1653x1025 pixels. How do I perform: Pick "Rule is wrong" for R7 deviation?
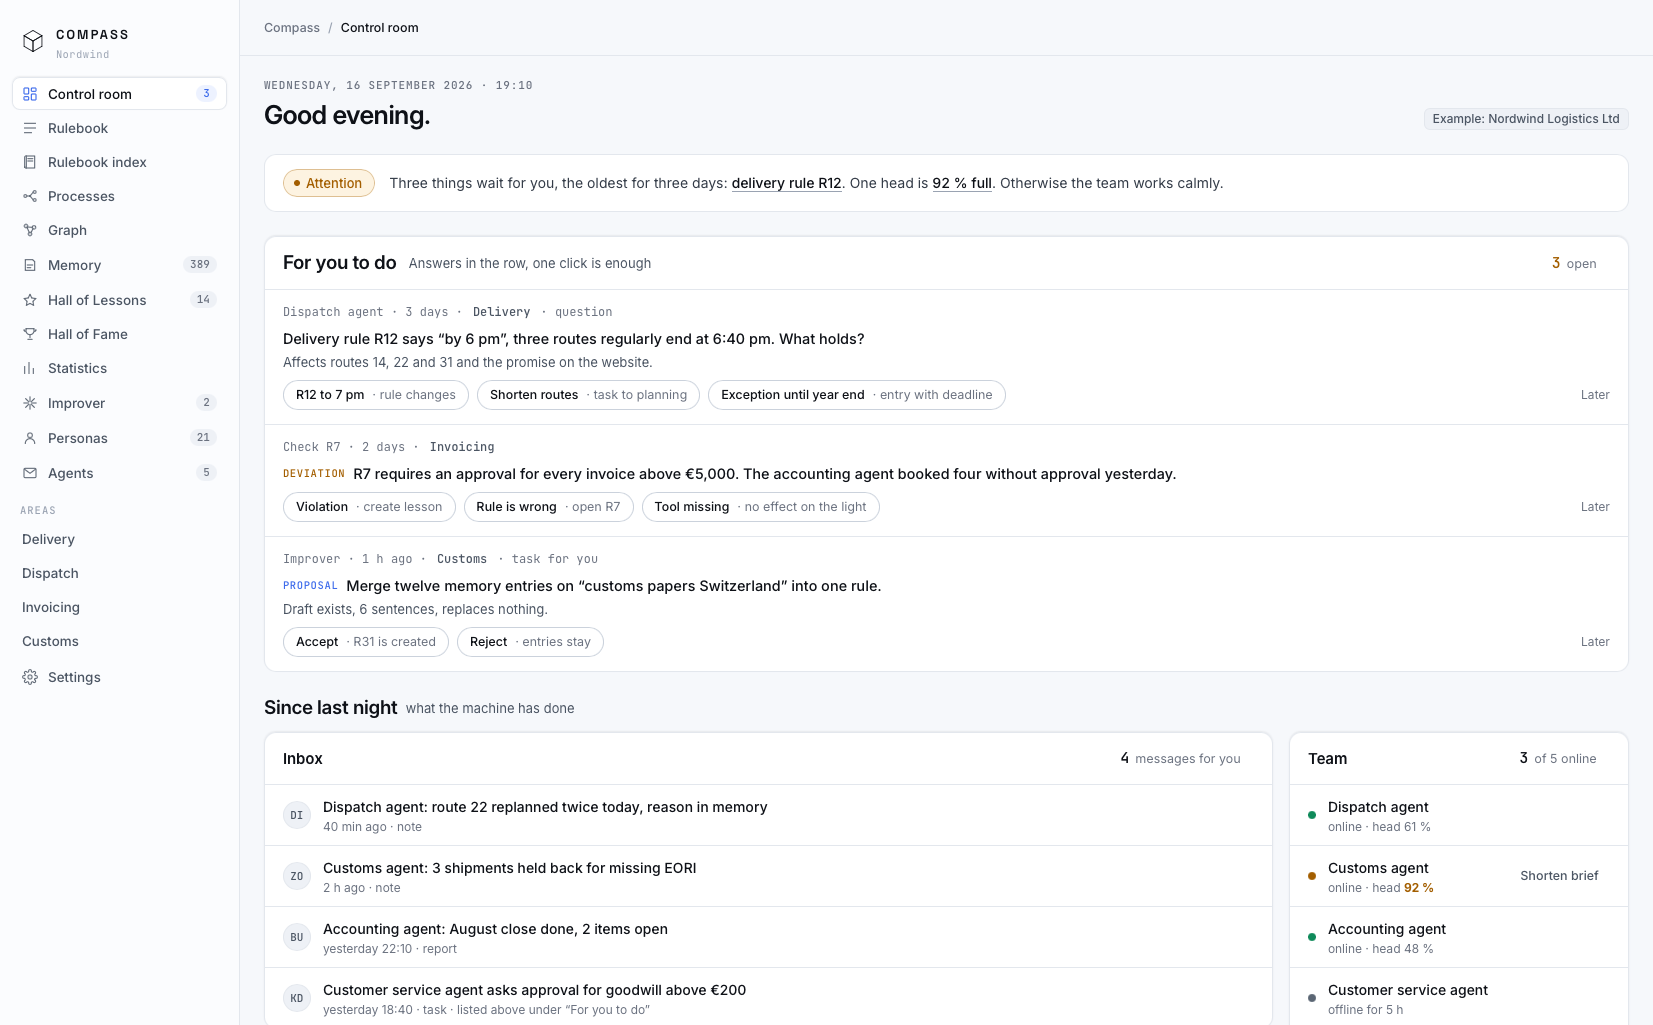pyautogui.click(x=548, y=507)
